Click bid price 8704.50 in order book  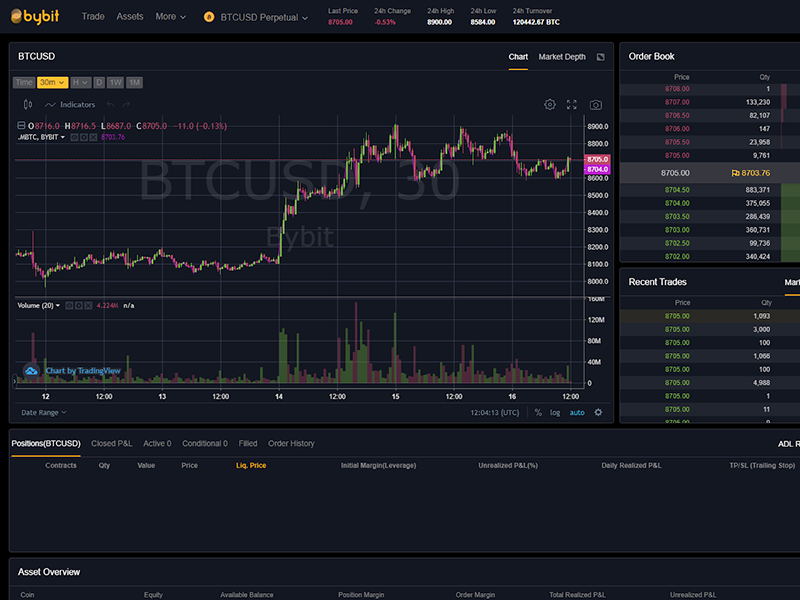point(677,190)
